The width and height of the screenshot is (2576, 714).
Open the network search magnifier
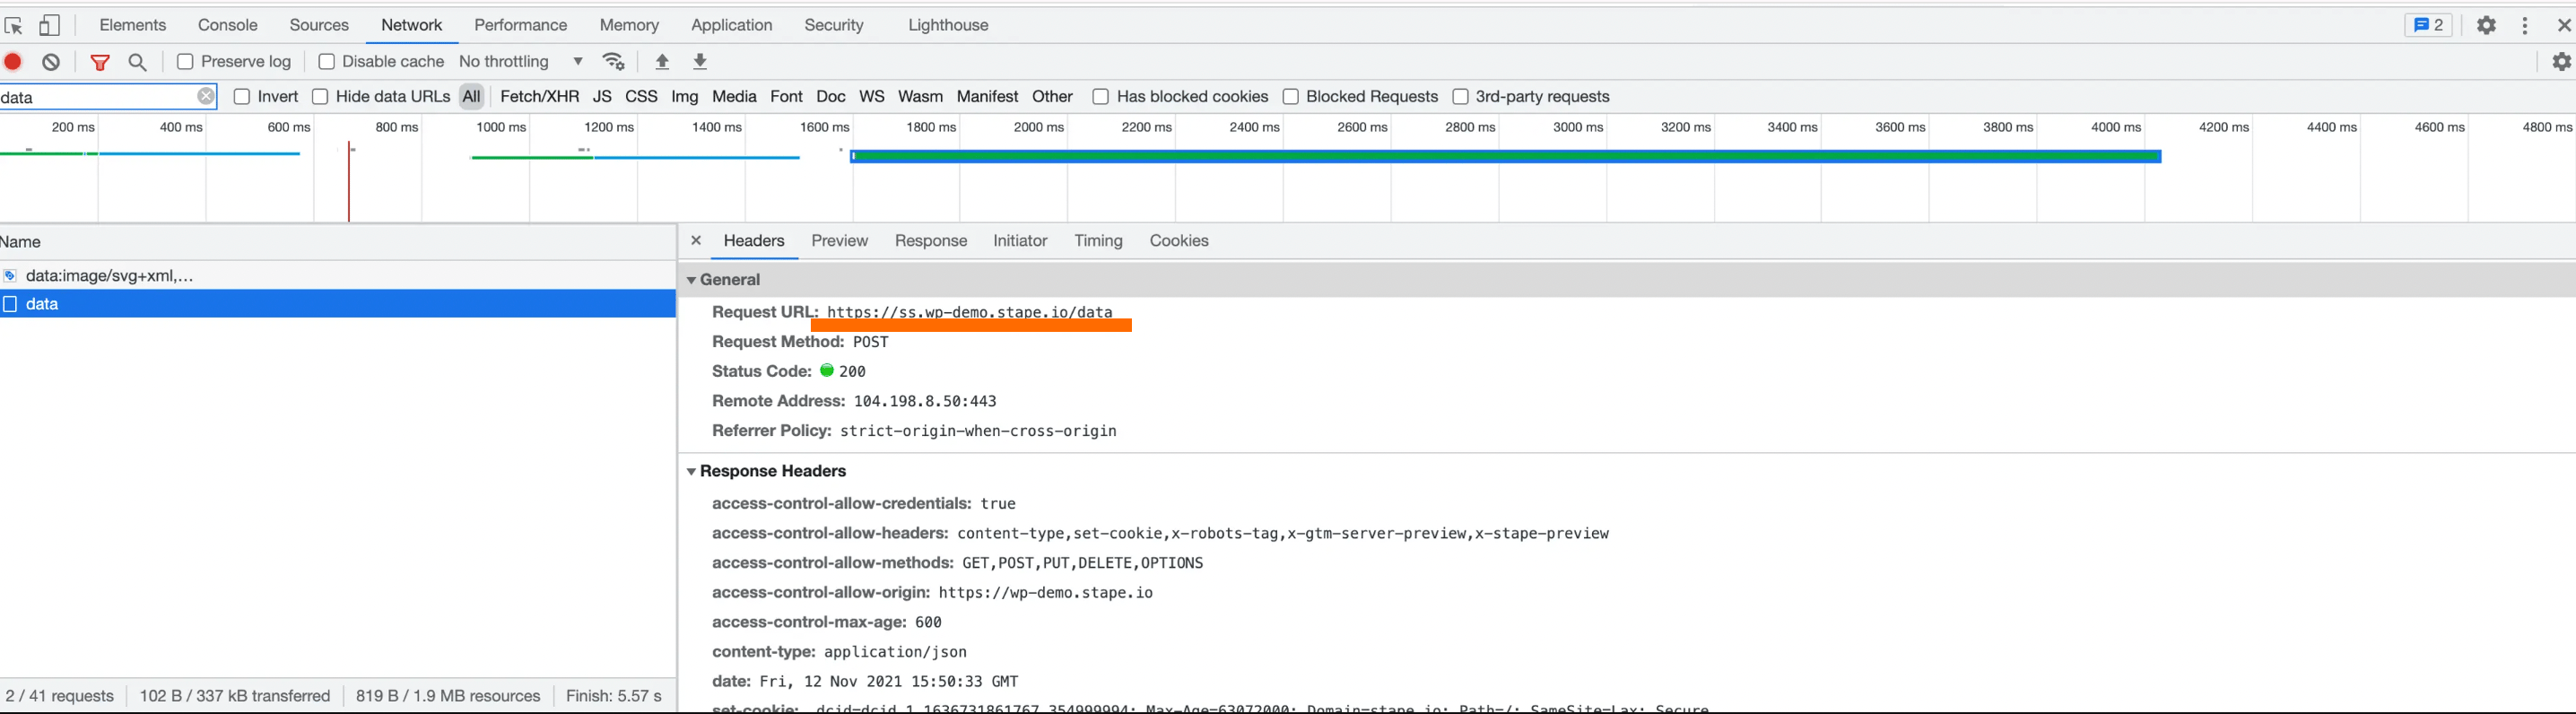[138, 62]
